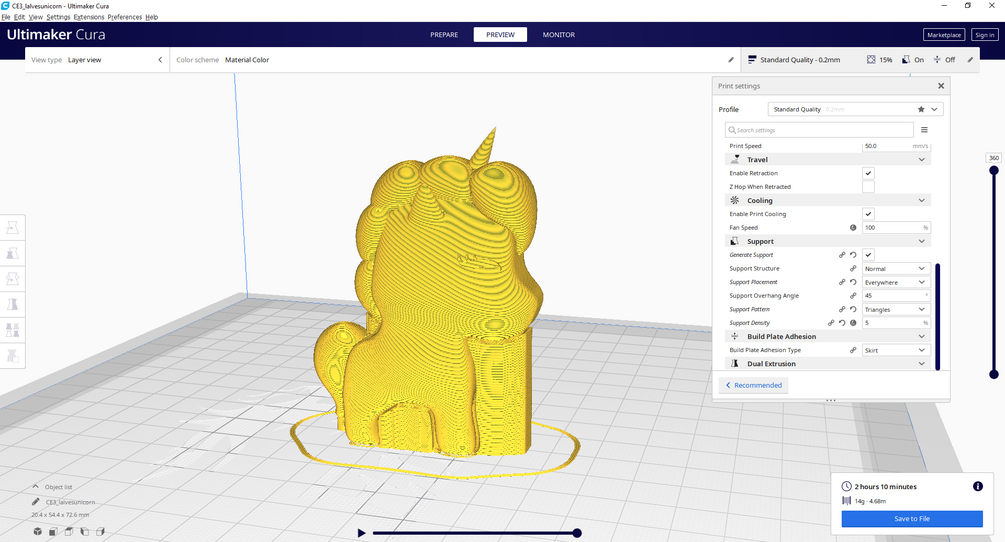Viewport: 1005px width, 542px height.
Task: Enable Z Hop When Retracted
Action: (868, 186)
